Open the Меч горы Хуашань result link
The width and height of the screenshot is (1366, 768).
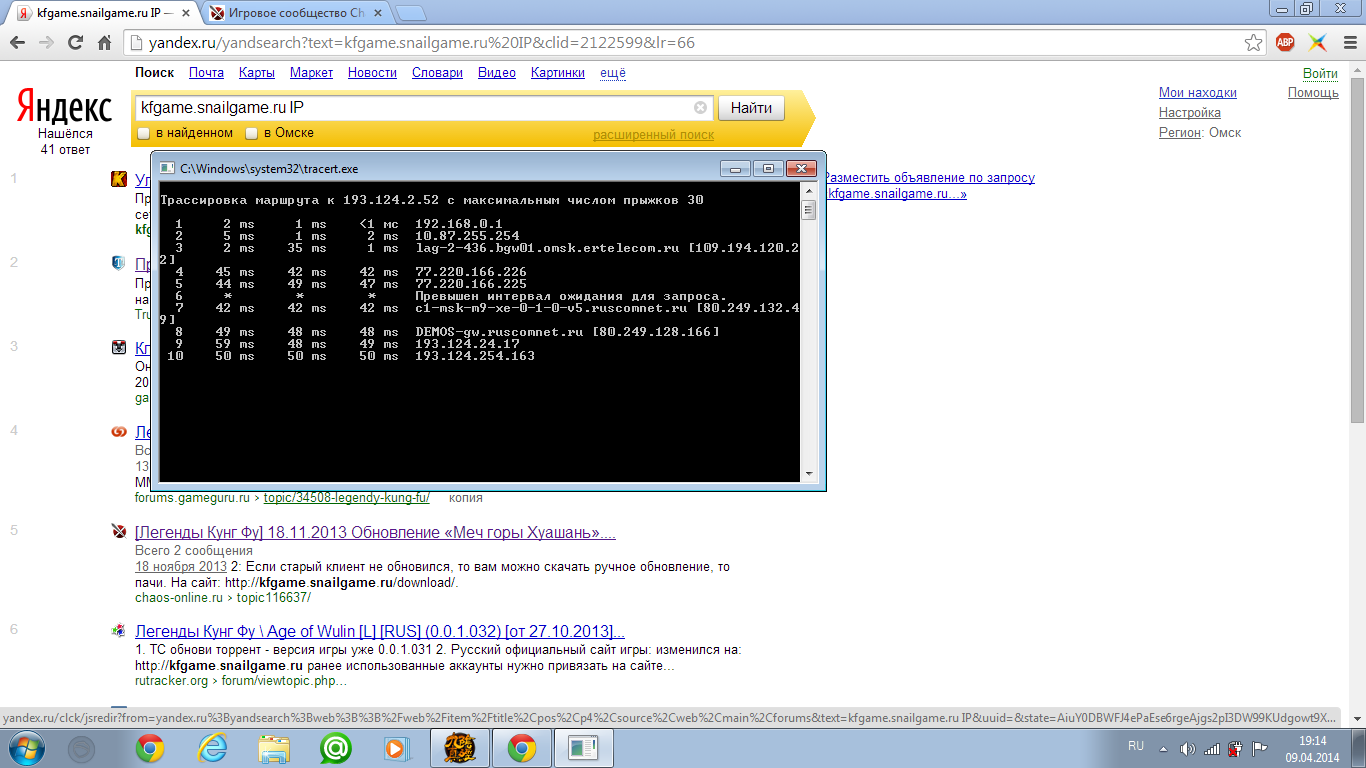(375, 532)
